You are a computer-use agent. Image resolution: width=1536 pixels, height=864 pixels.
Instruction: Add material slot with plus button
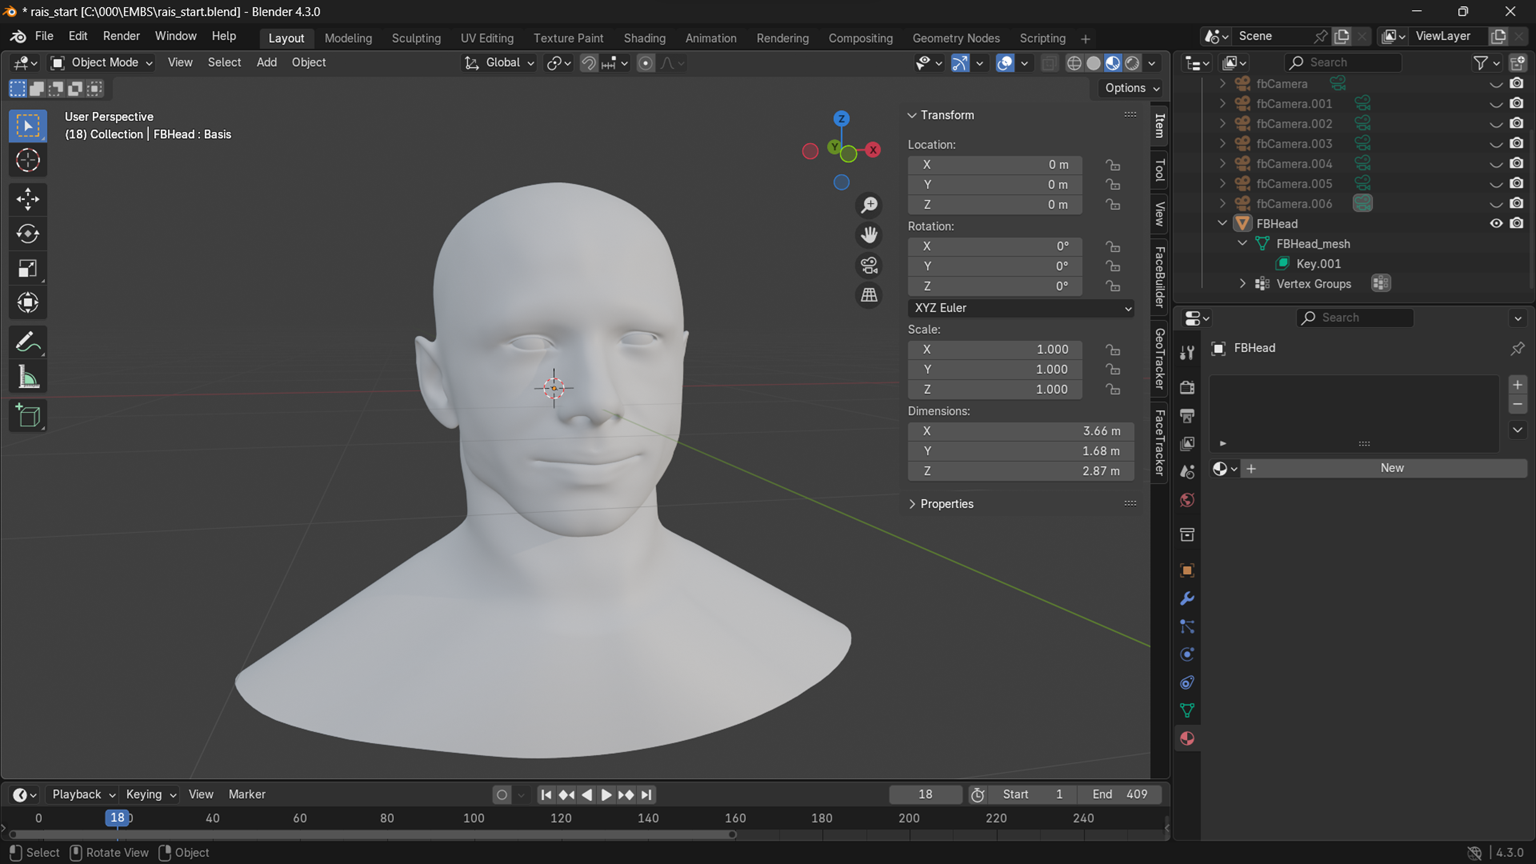(x=1517, y=385)
